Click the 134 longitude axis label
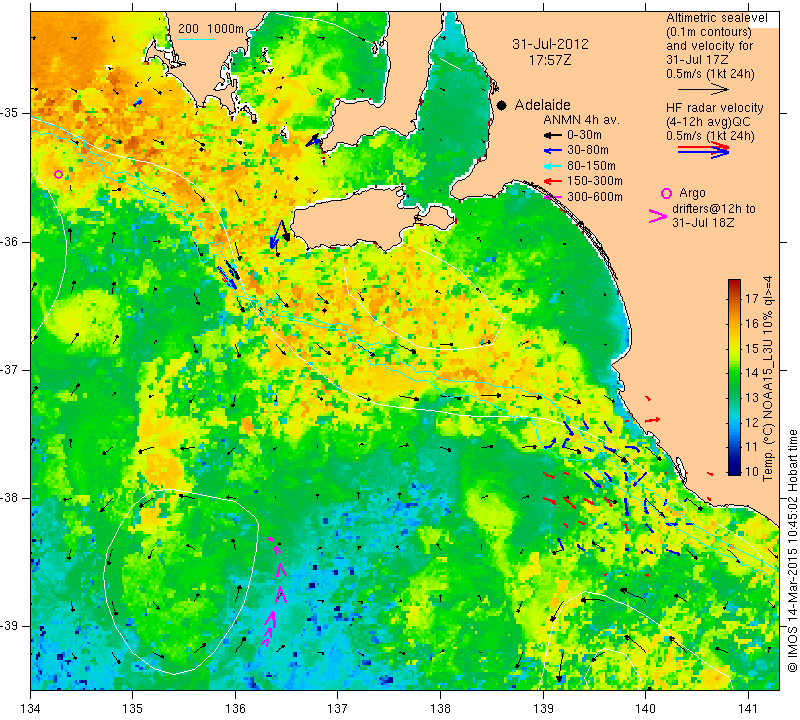 click(x=31, y=709)
